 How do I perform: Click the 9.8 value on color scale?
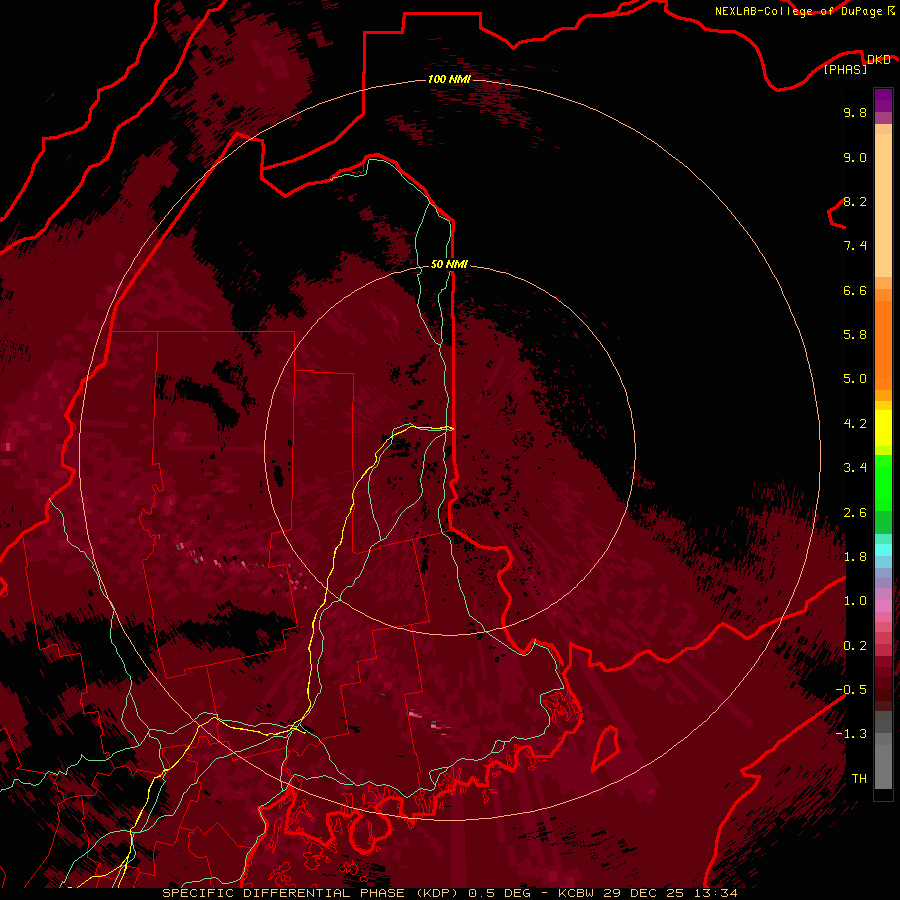pos(855,112)
